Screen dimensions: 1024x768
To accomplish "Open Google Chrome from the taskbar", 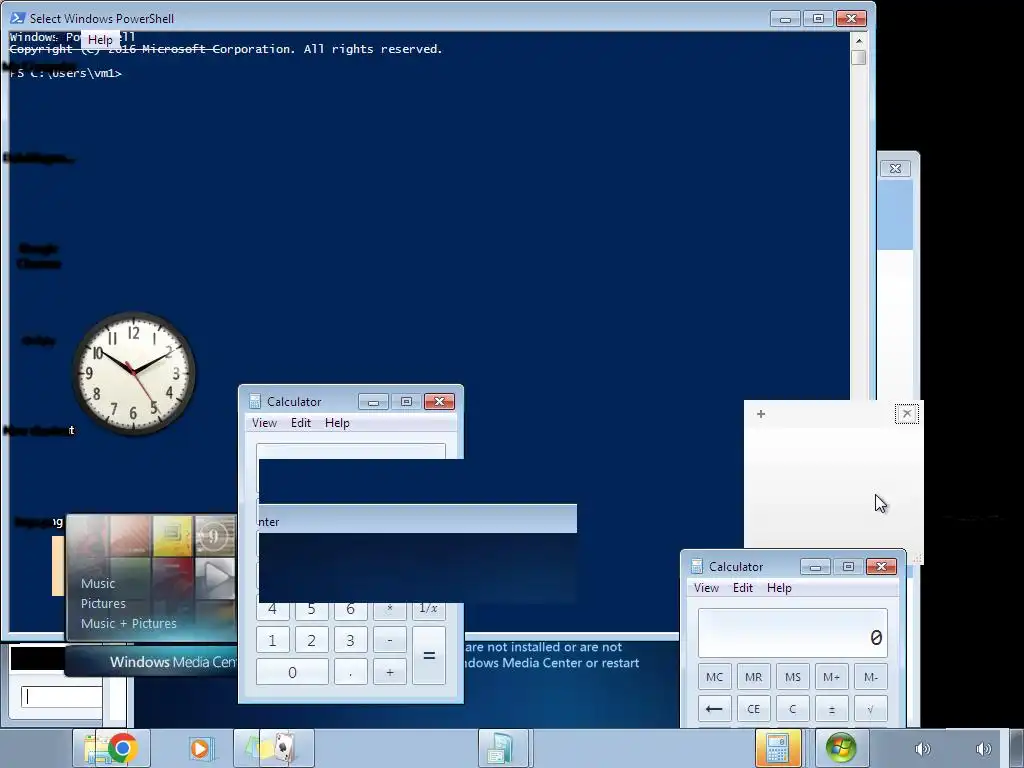I will 122,748.
